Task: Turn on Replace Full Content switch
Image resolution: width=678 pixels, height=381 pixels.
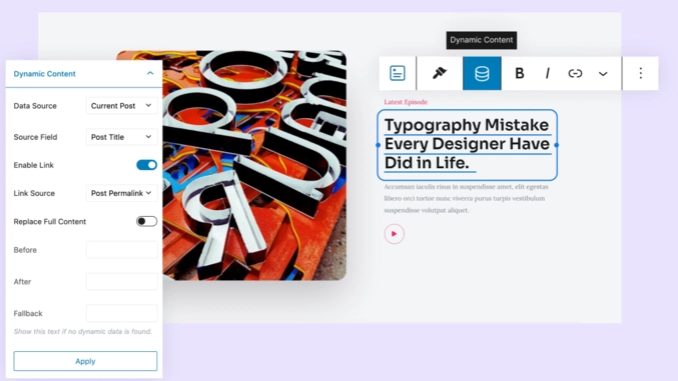Action: (147, 221)
